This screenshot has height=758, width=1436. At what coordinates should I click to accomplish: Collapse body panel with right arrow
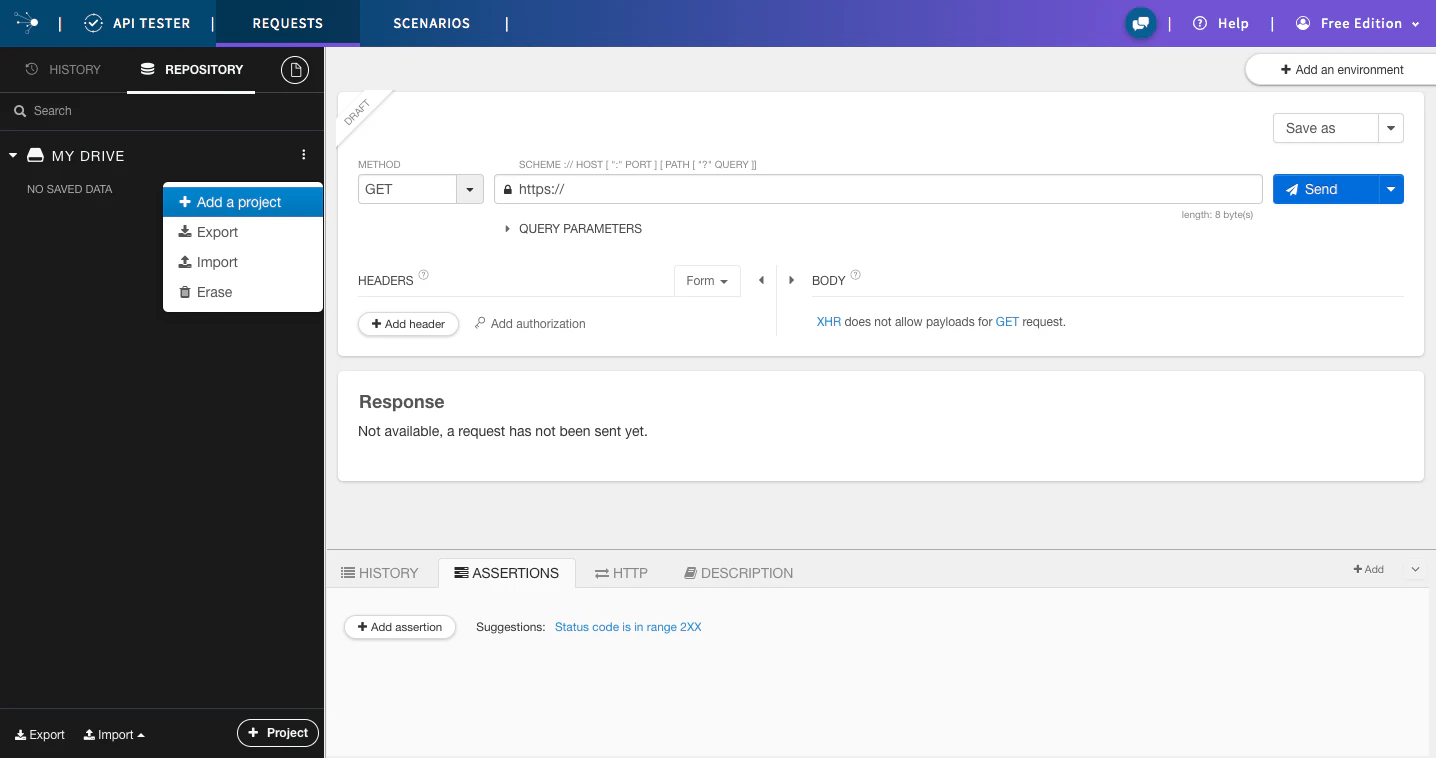(791, 281)
